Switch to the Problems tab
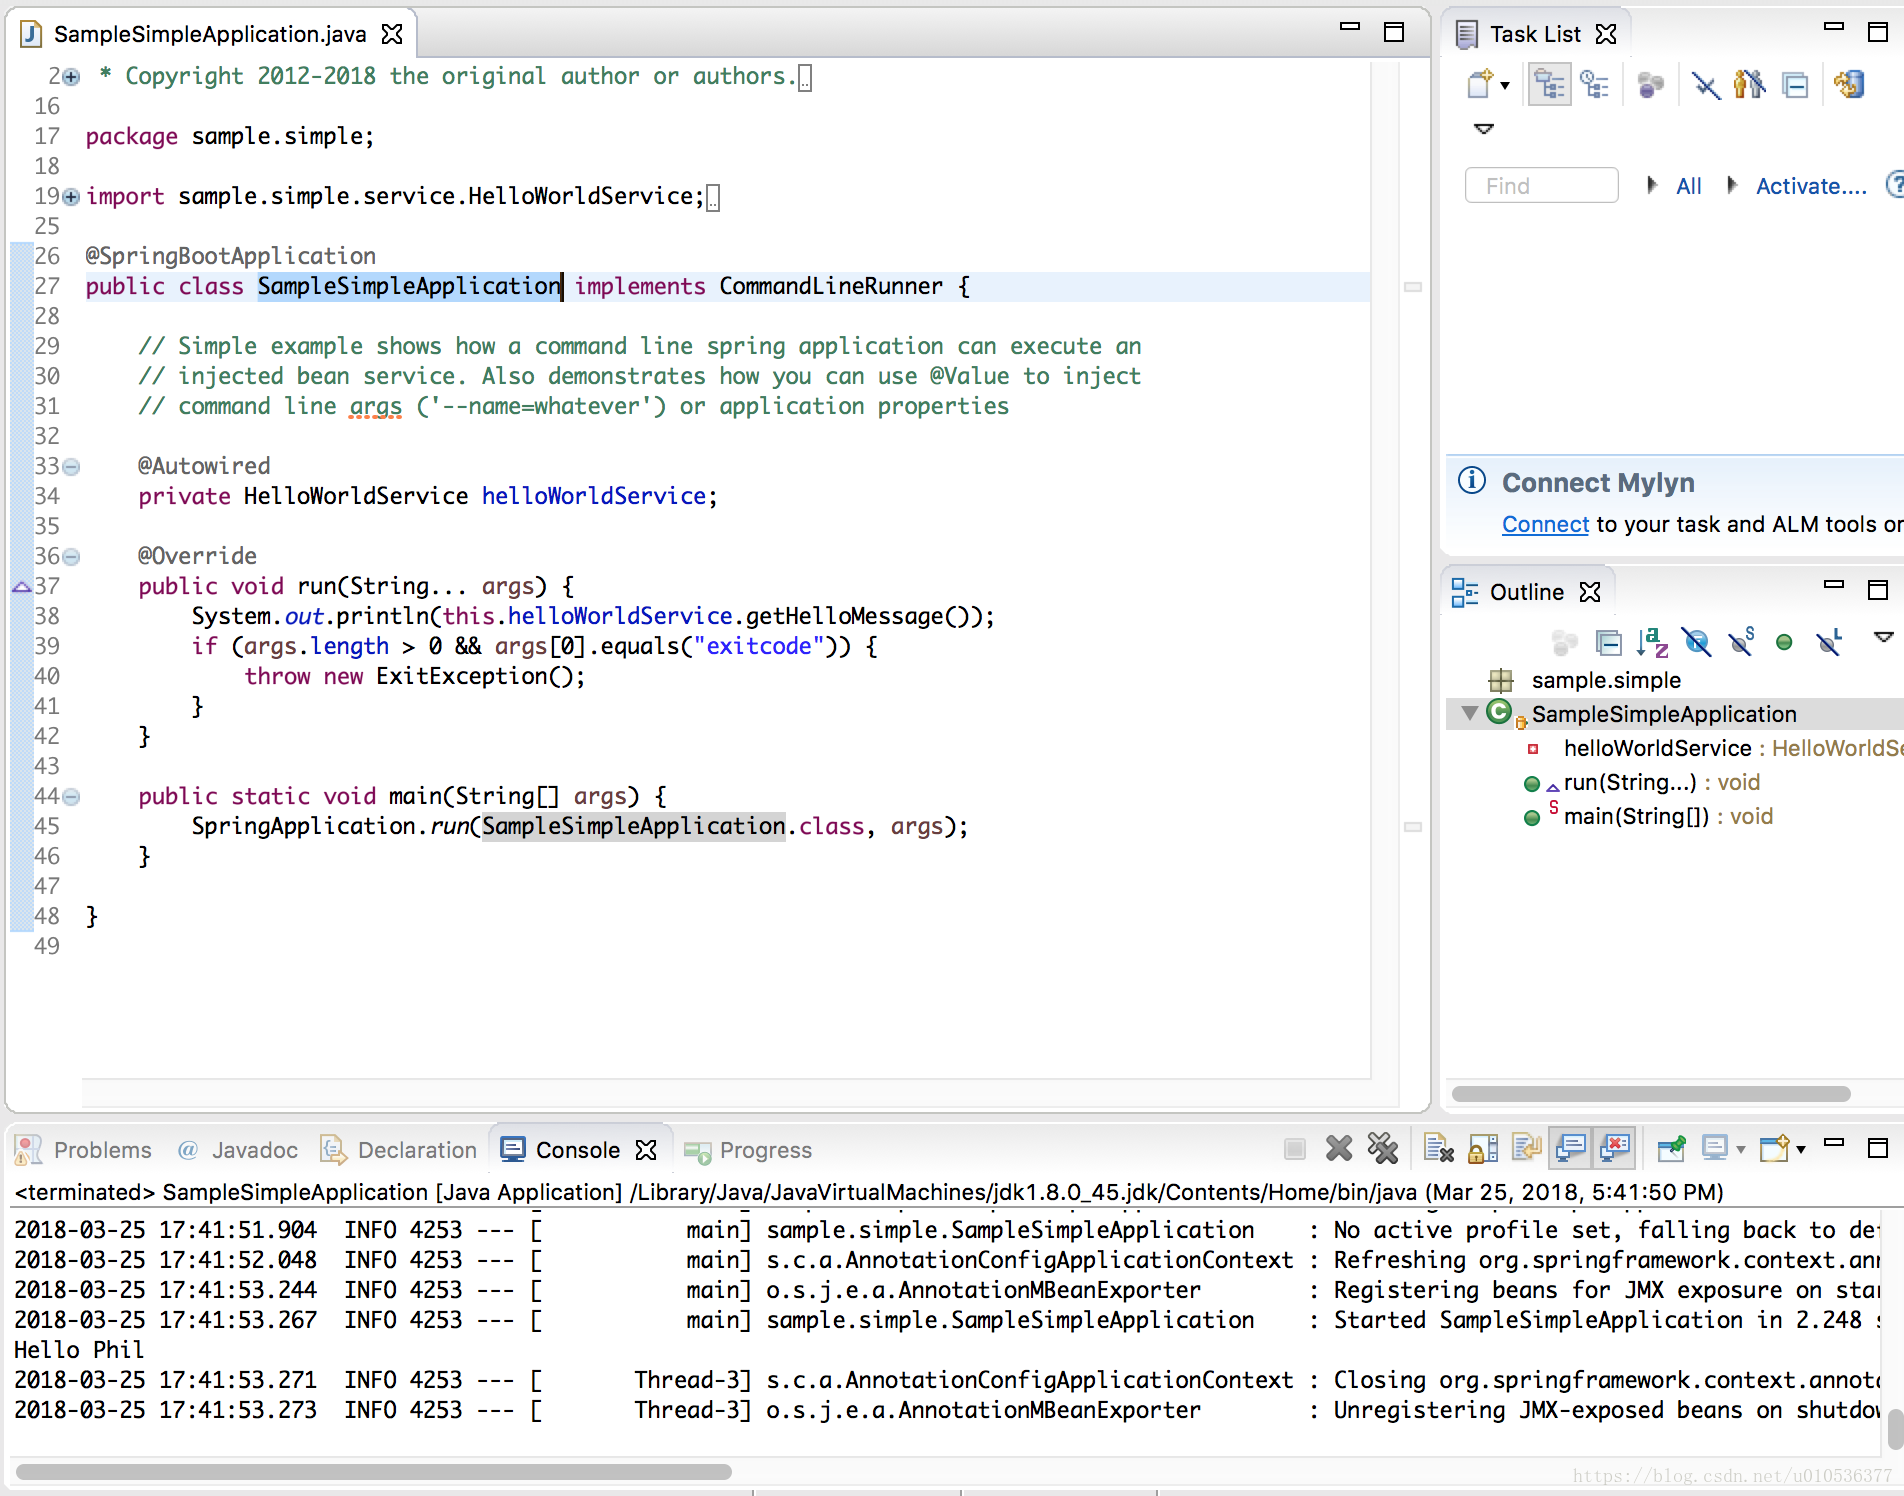This screenshot has height=1496, width=1904. (84, 1150)
